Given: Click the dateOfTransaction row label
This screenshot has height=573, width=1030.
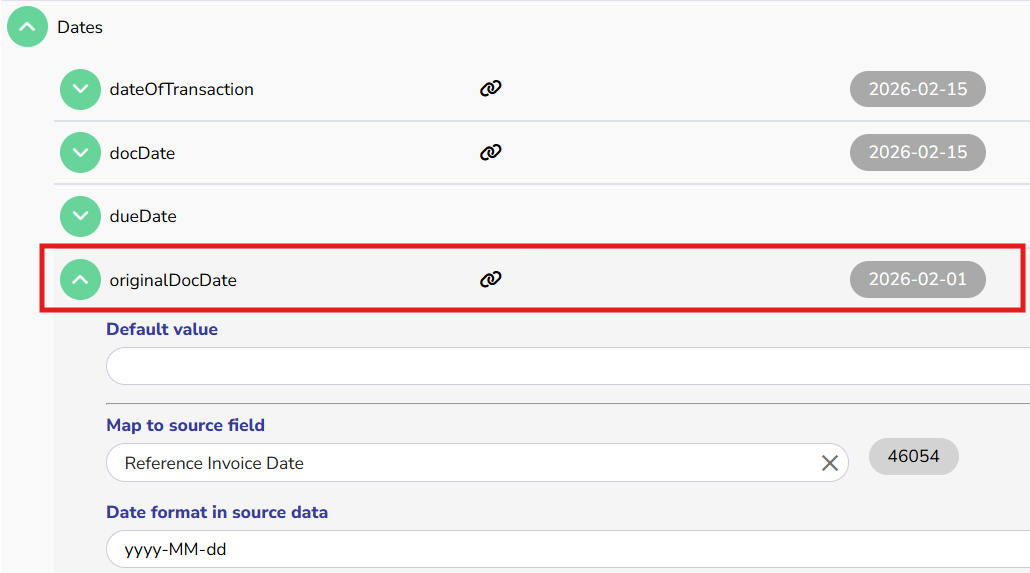Looking at the screenshot, I should 181,89.
